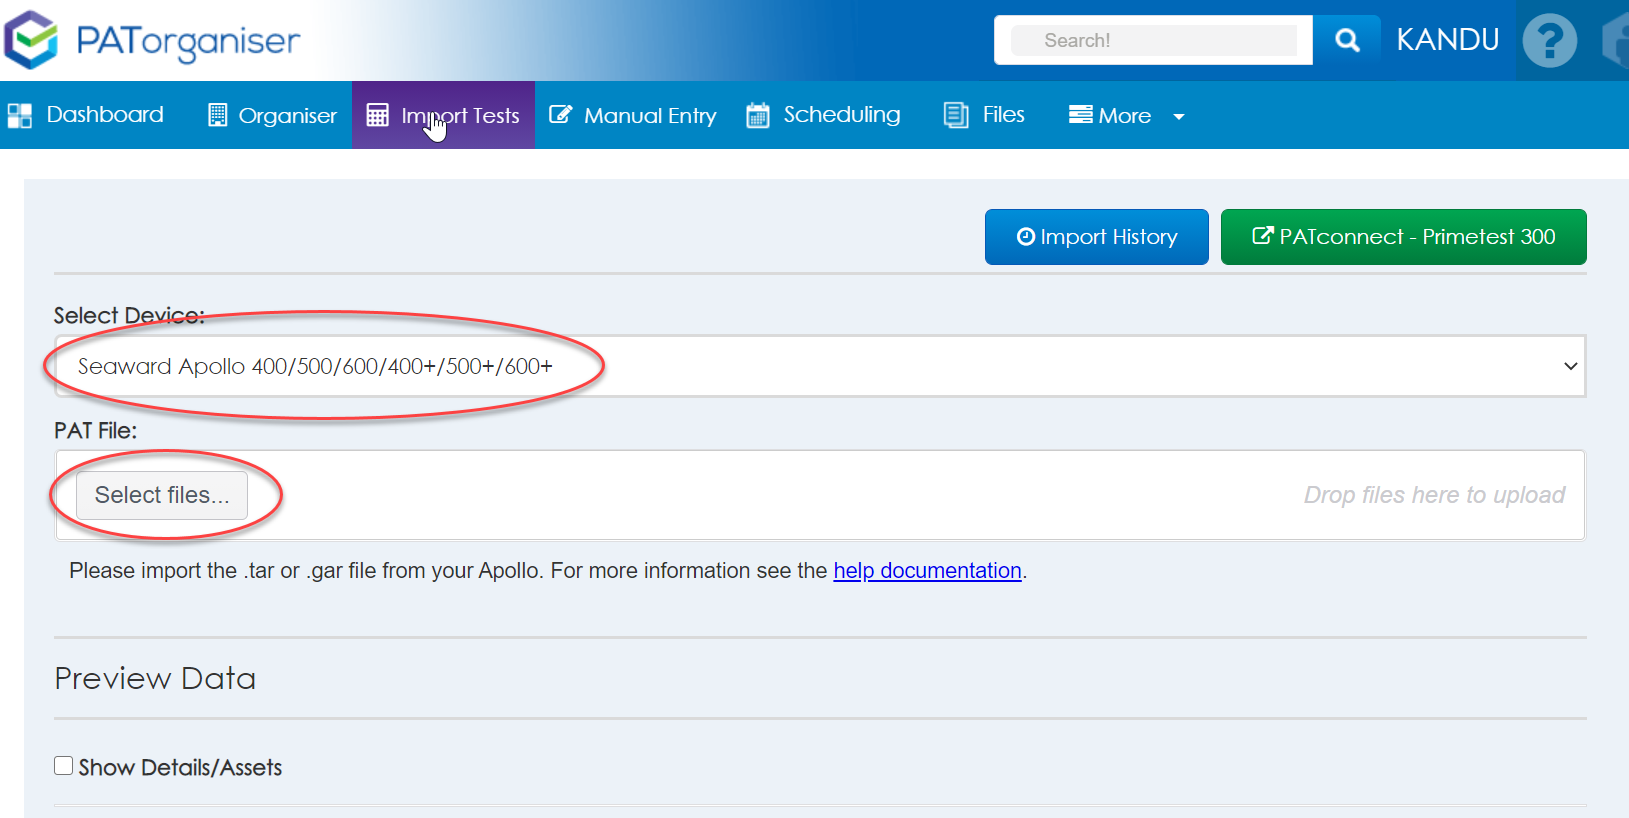Click the PATorganiser brand title text
The width and height of the screenshot is (1629, 818).
(188, 41)
